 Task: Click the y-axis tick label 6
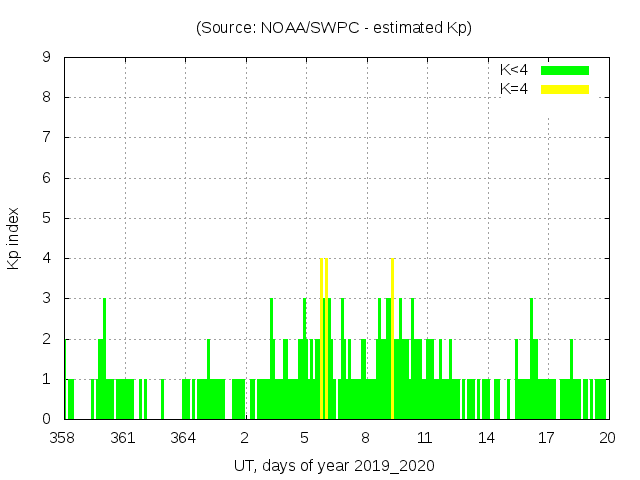[x=47, y=178]
